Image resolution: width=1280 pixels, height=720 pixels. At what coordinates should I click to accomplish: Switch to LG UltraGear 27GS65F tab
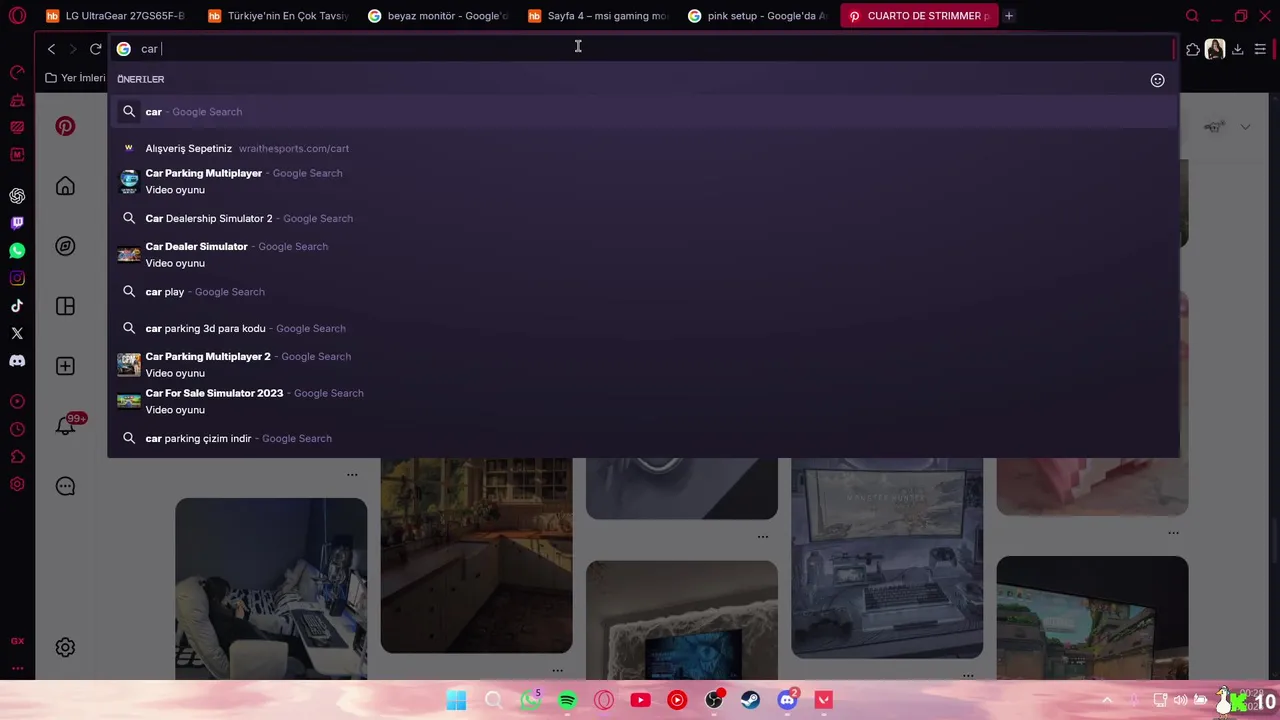pos(115,16)
